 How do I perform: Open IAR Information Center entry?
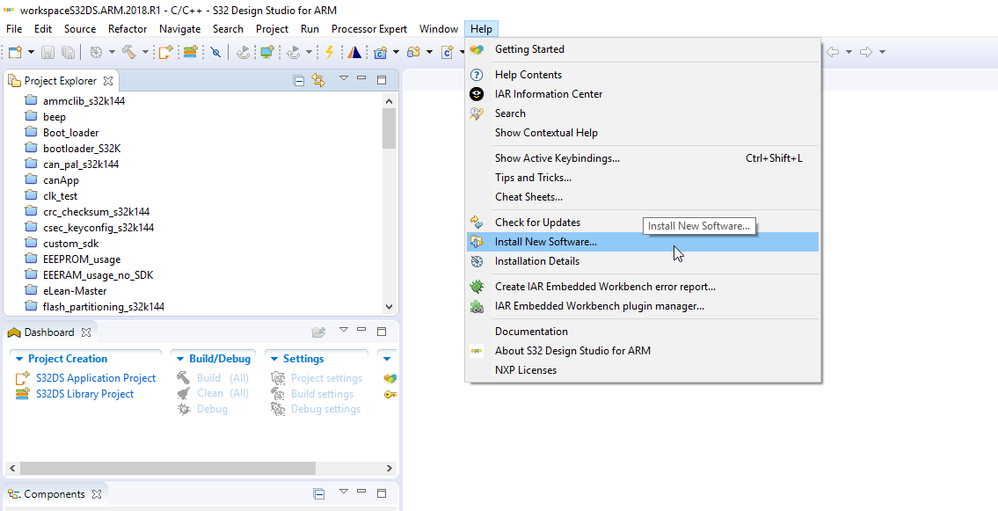point(642,94)
